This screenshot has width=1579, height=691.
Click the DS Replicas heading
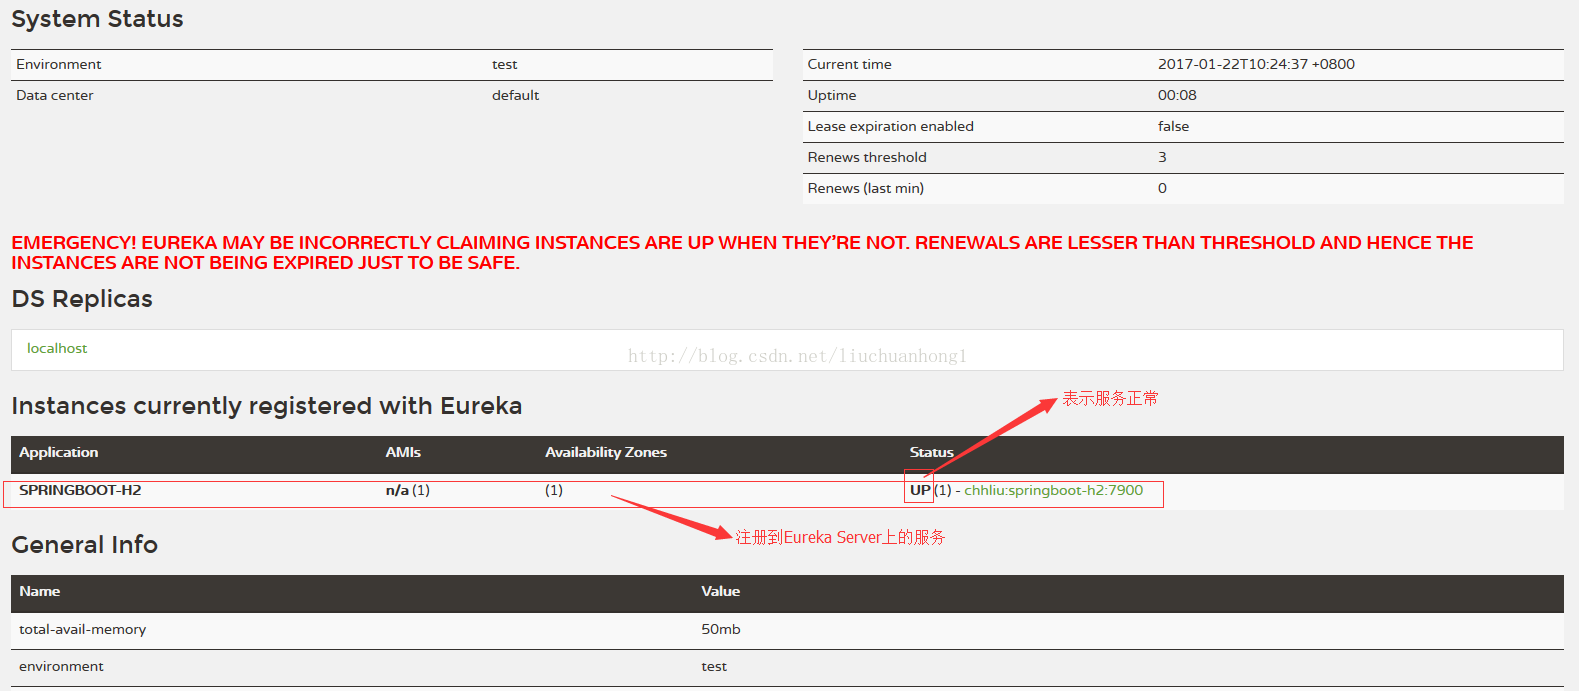click(82, 299)
